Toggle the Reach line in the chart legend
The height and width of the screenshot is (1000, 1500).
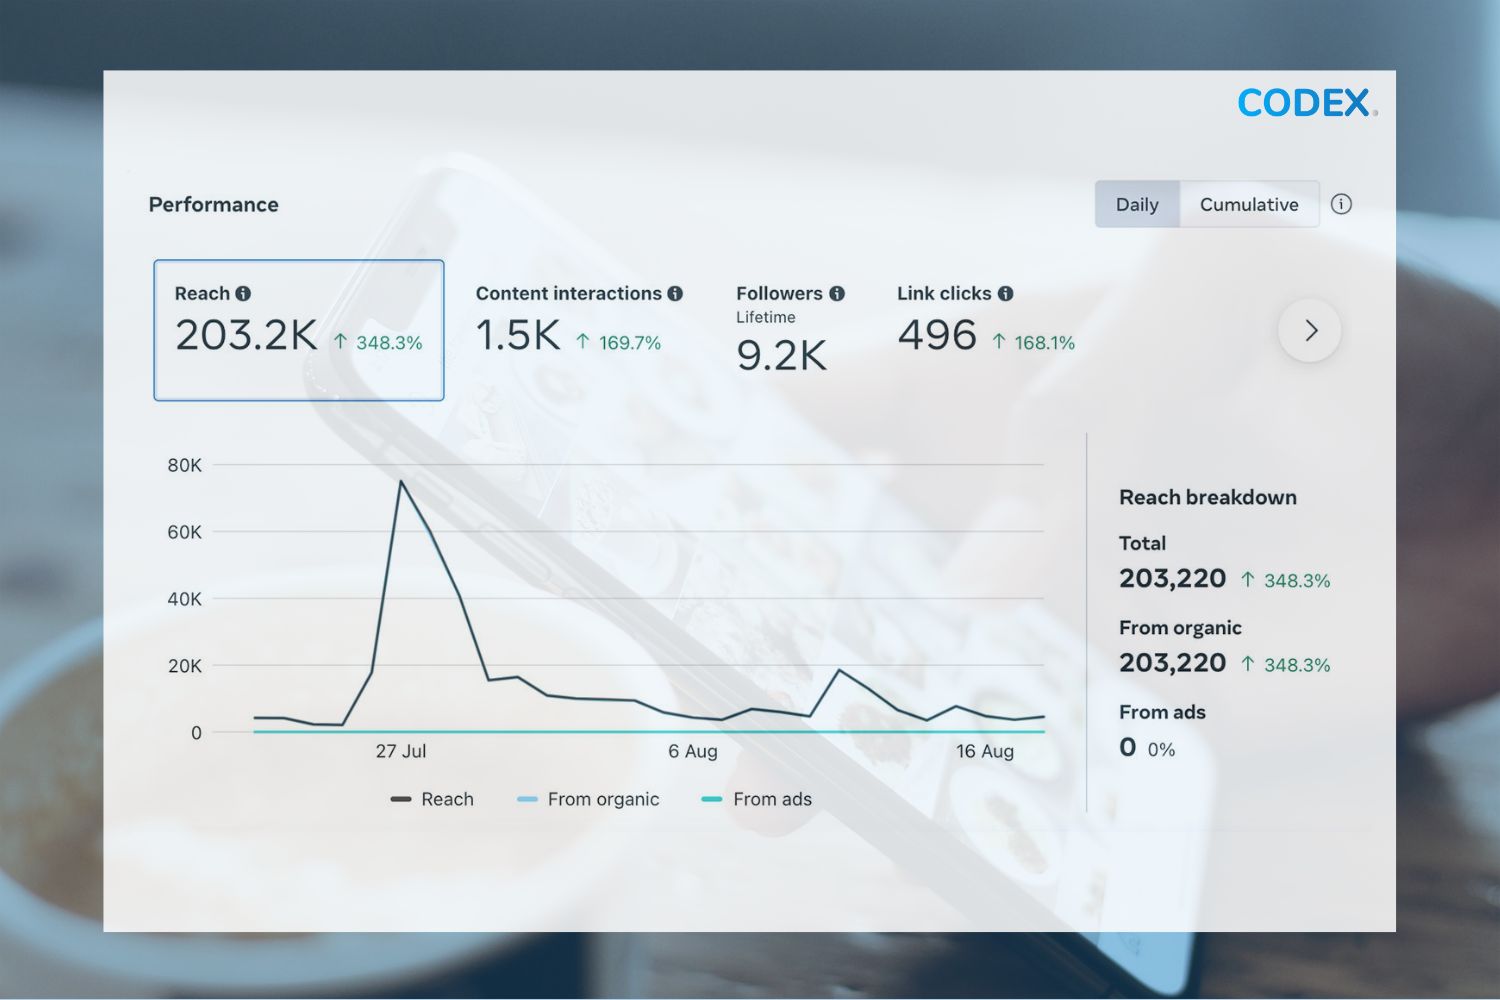pyautogui.click(x=432, y=799)
